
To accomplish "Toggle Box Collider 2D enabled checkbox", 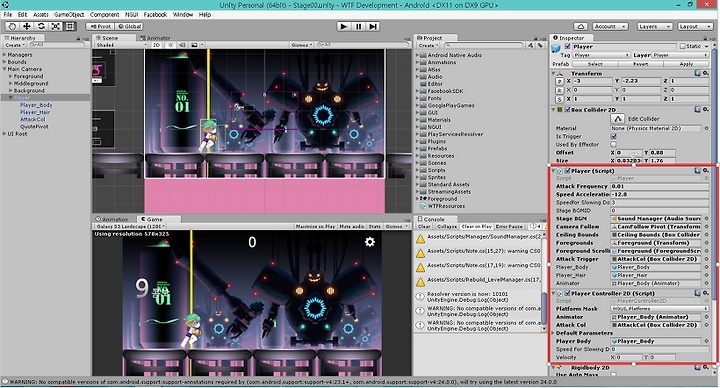I will (568, 110).
